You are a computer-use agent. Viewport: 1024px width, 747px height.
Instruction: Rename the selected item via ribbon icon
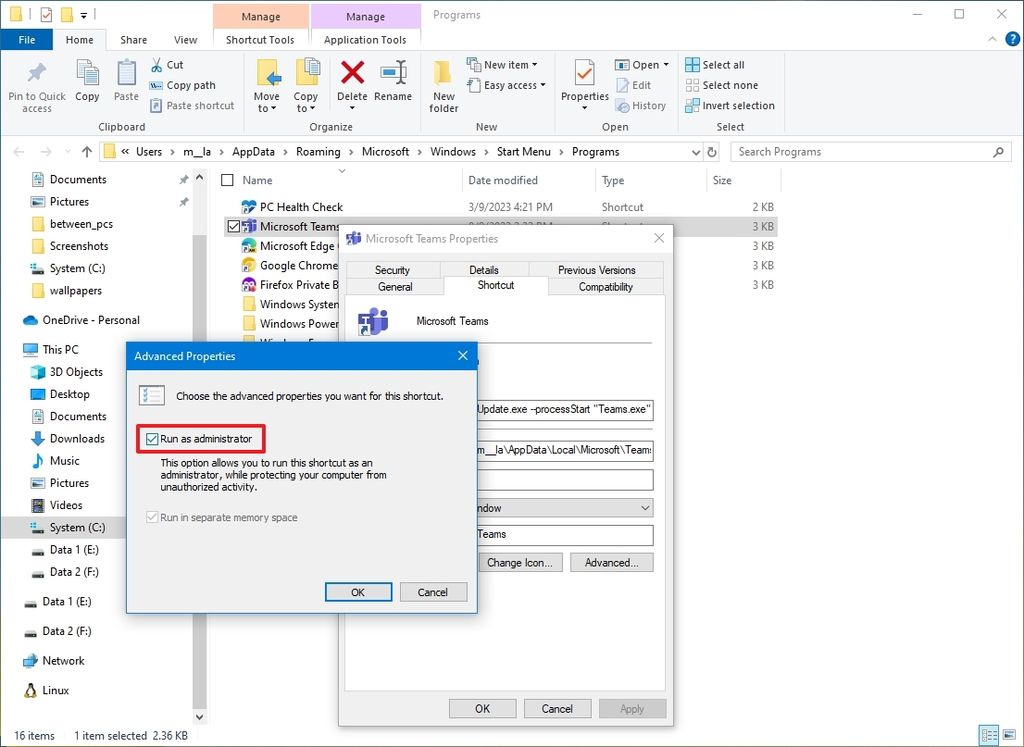pyautogui.click(x=393, y=80)
